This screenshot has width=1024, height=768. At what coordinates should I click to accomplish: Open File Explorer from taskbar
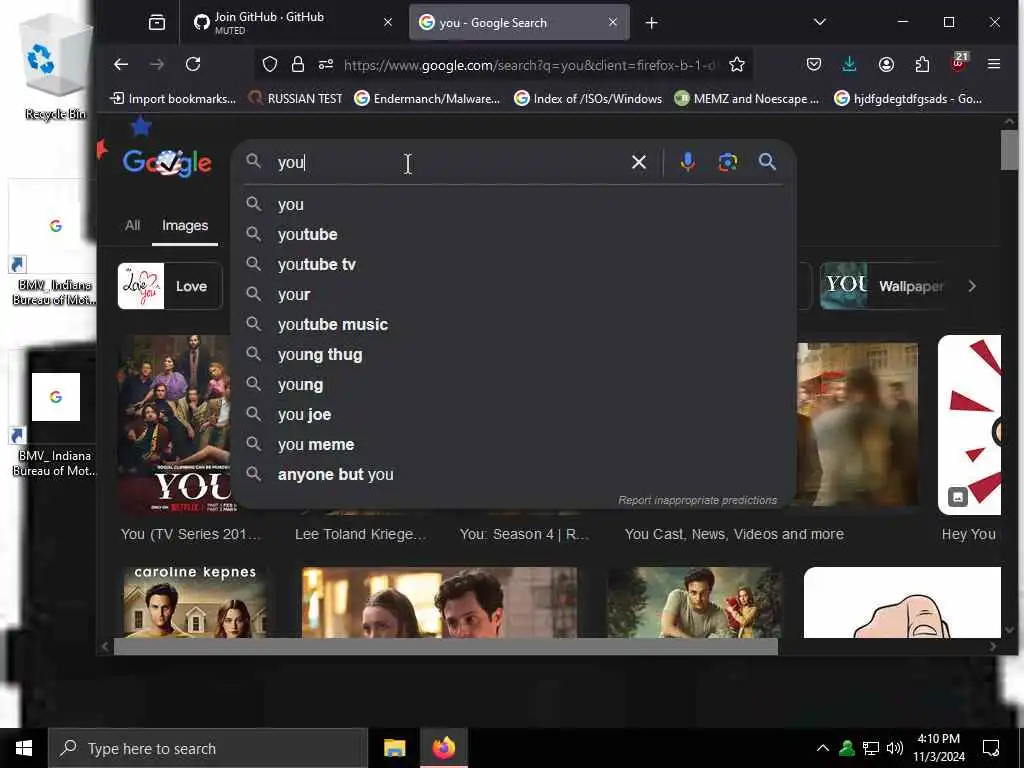(x=394, y=748)
